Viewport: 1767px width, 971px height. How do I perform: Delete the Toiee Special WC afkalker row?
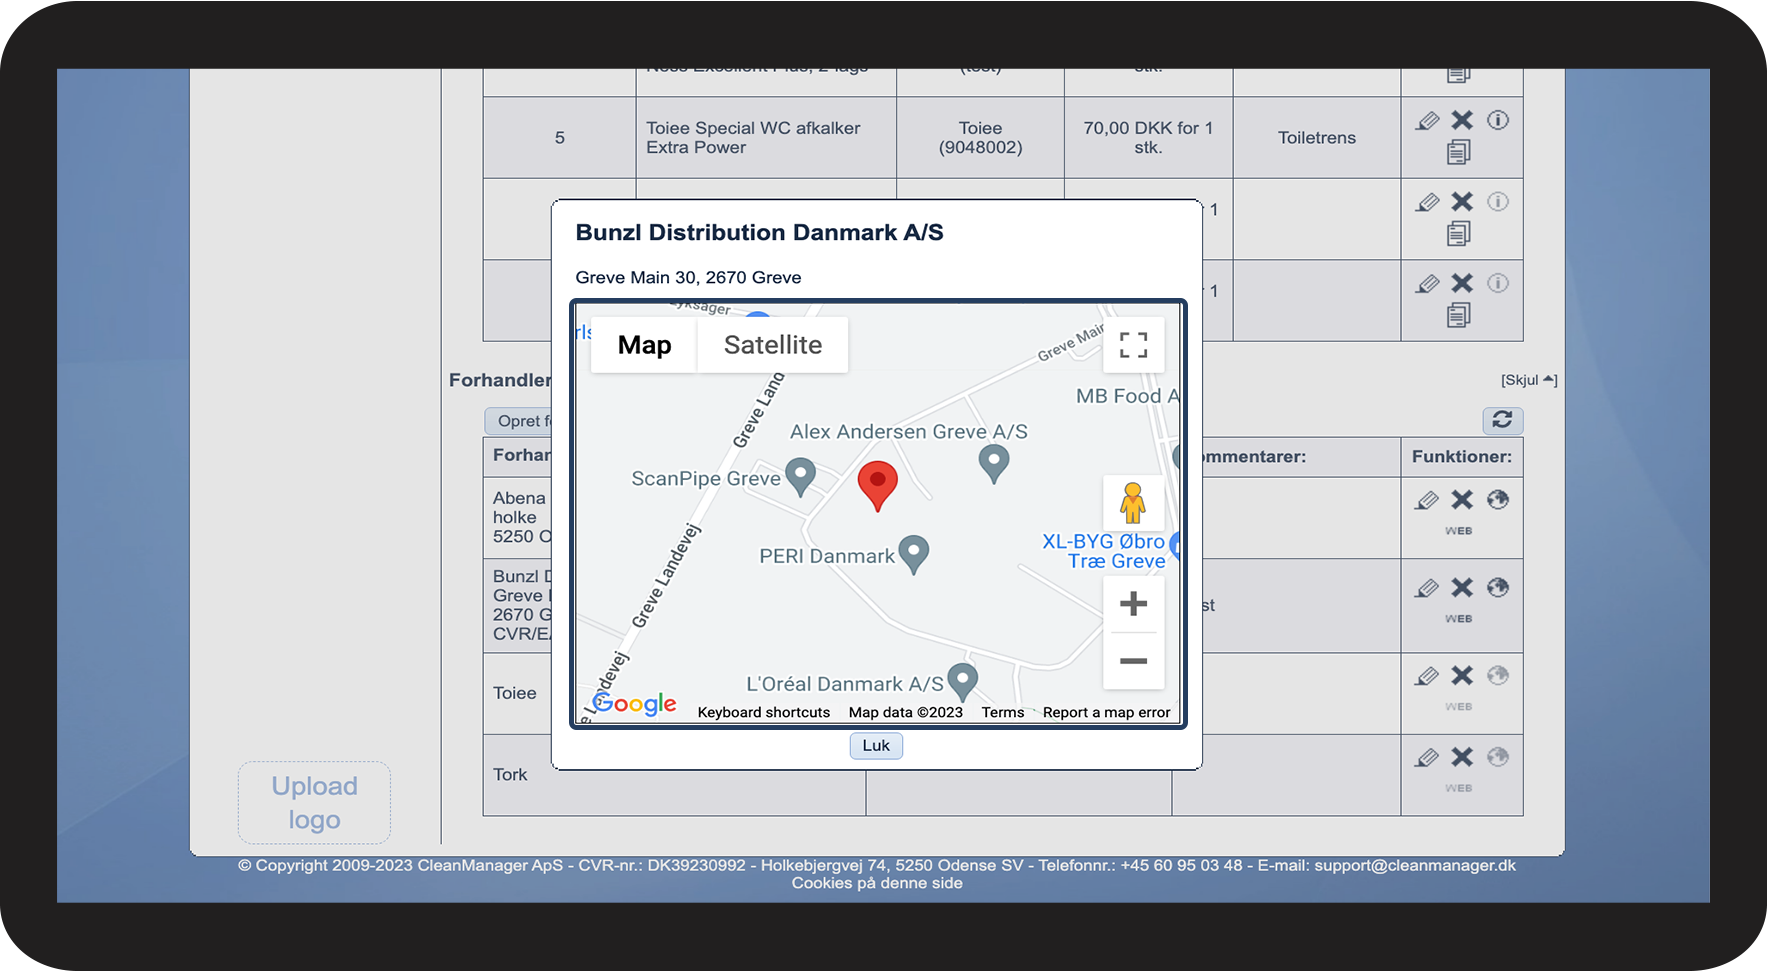coord(1462,121)
